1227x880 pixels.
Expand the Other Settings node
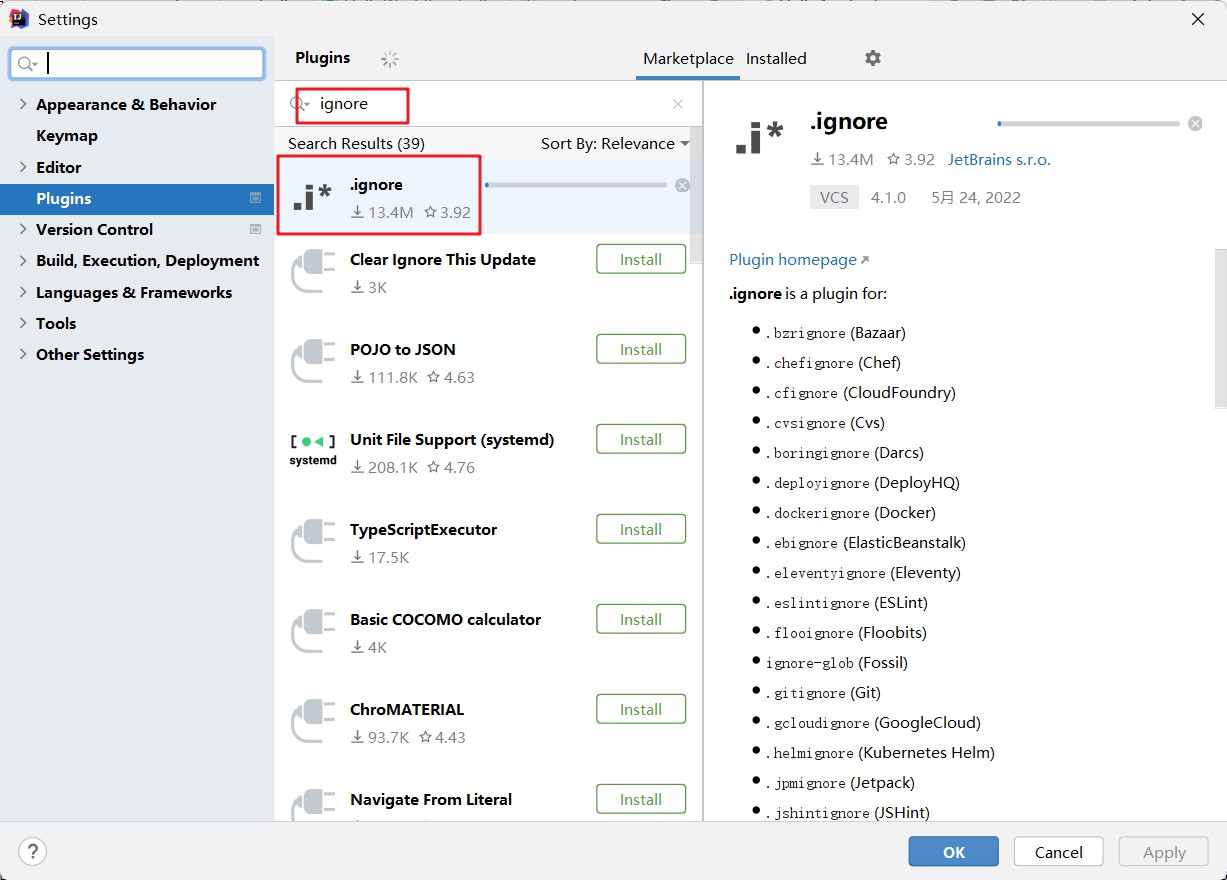click(23, 354)
